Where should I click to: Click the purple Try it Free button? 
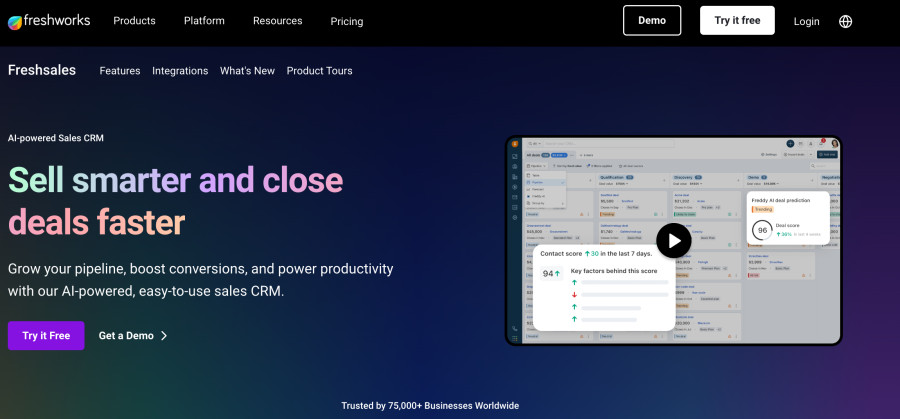[x=46, y=336]
